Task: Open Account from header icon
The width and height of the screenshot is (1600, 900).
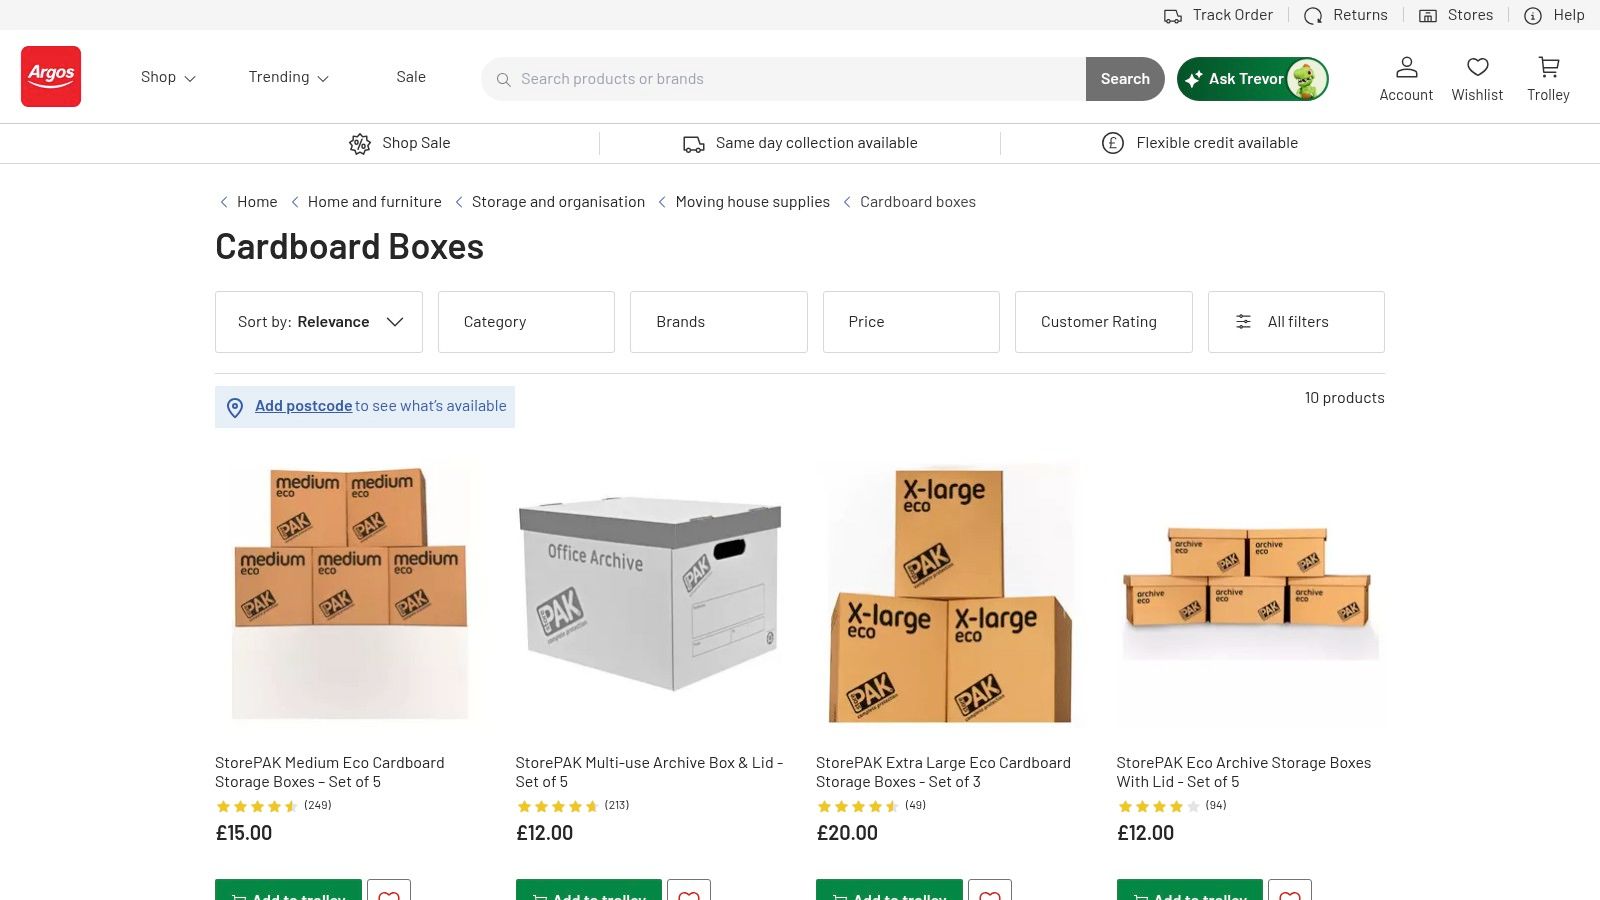Action: click(x=1406, y=78)
